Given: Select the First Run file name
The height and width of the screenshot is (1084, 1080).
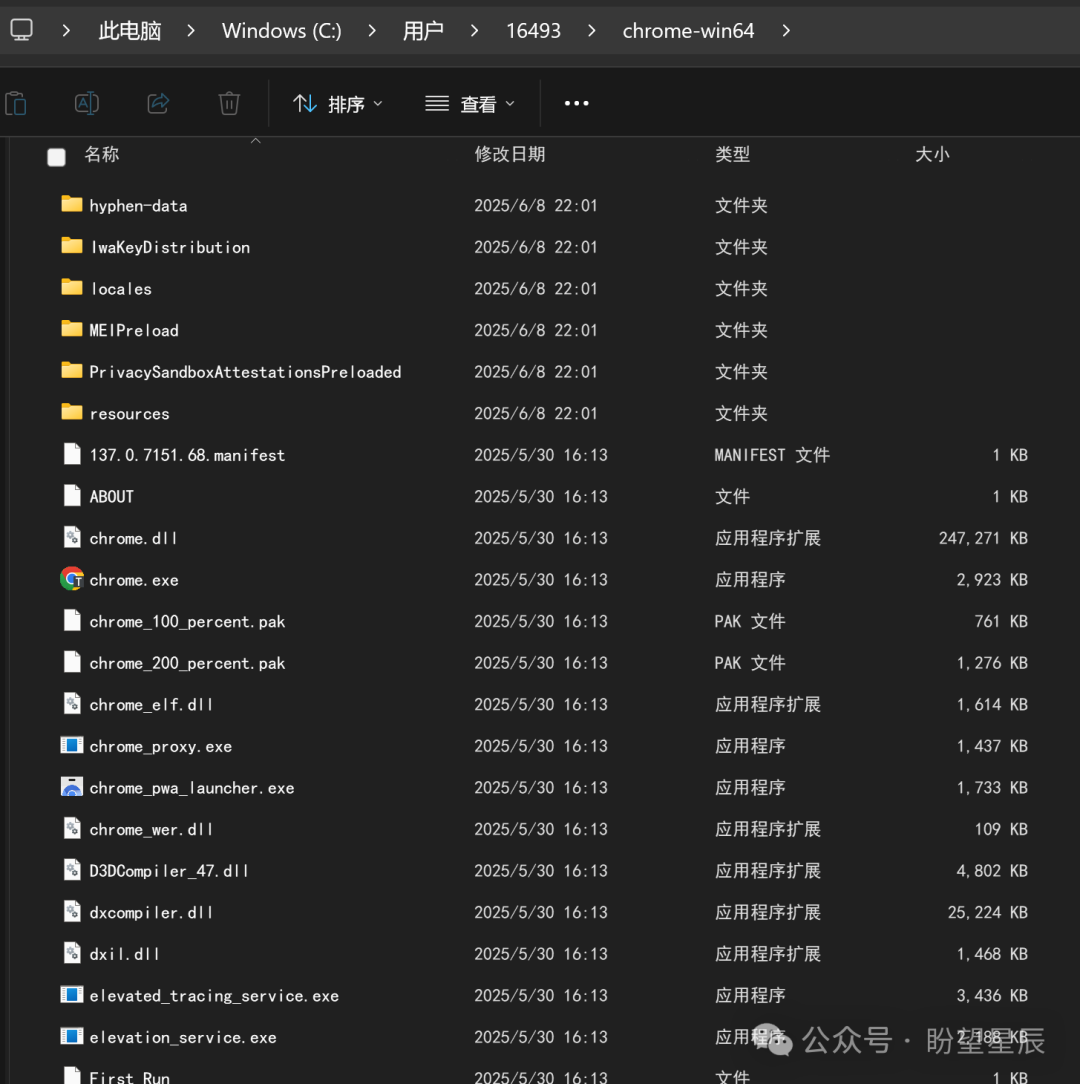Looking at the screenshot, I should click(129, 1076).
